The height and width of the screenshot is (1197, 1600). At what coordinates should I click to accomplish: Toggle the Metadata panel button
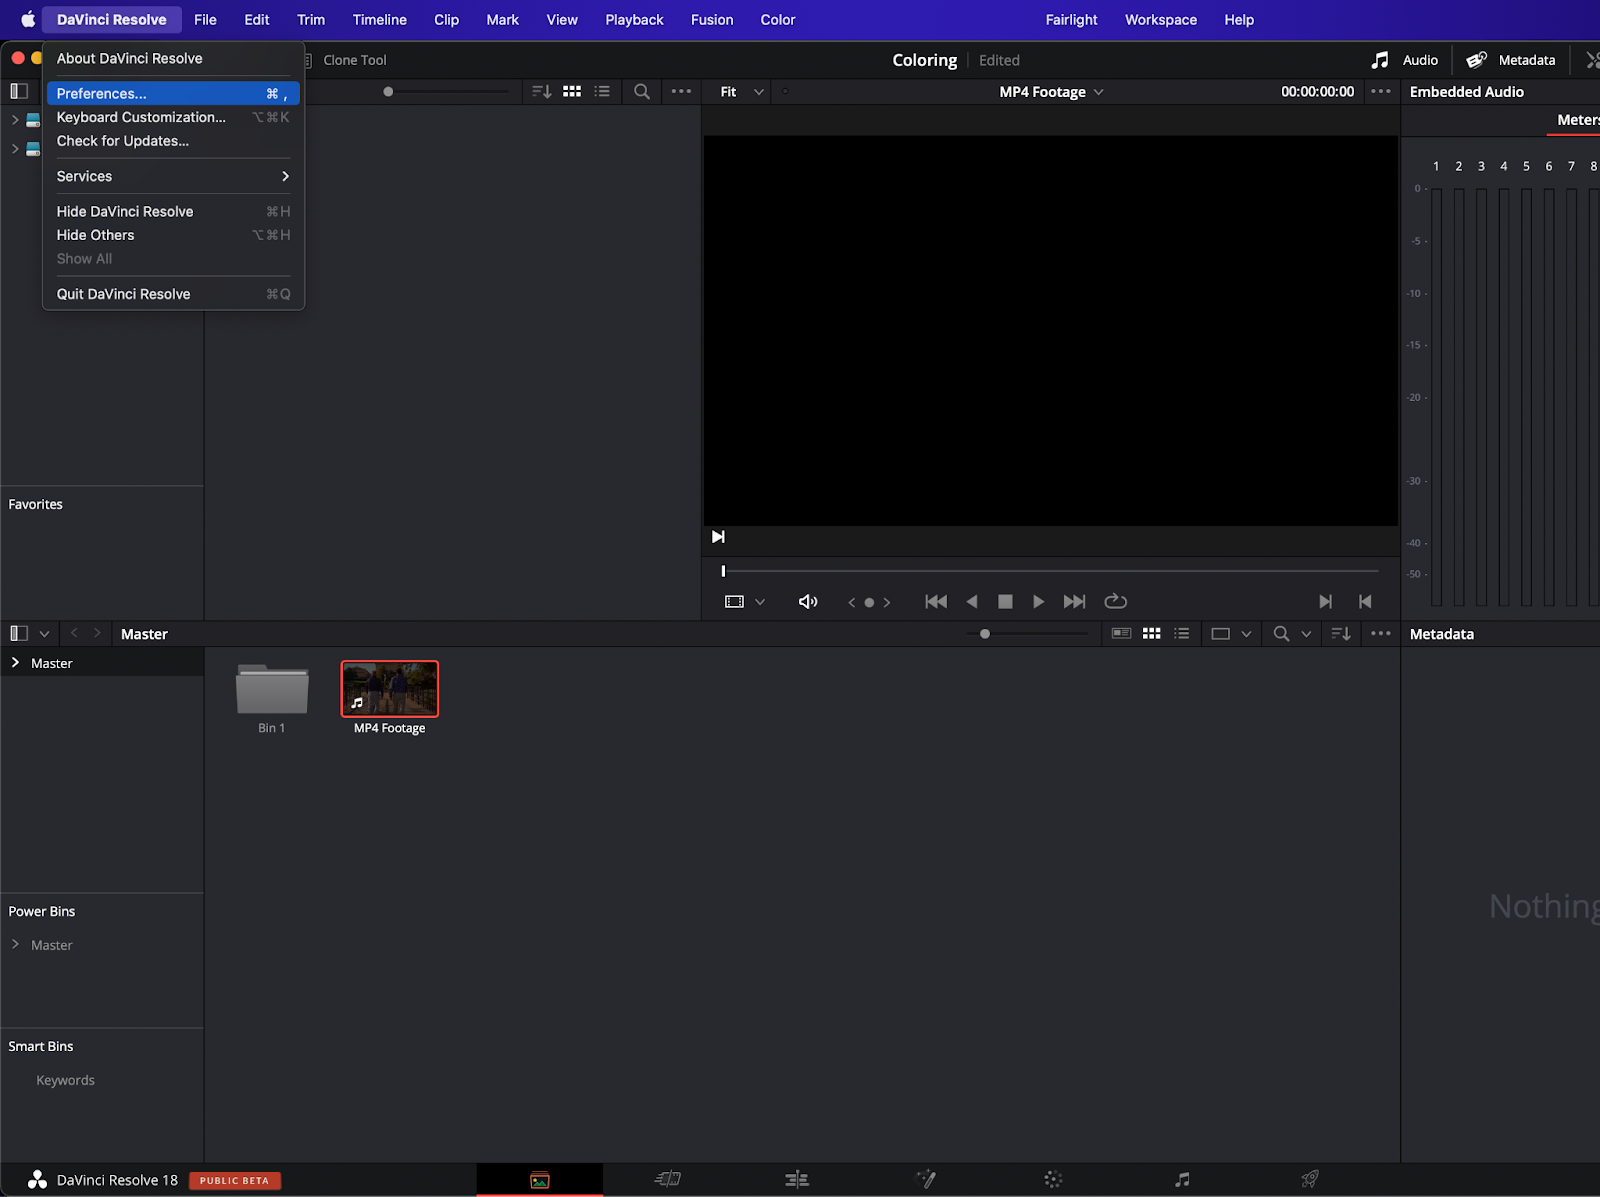pos(1511,60)
